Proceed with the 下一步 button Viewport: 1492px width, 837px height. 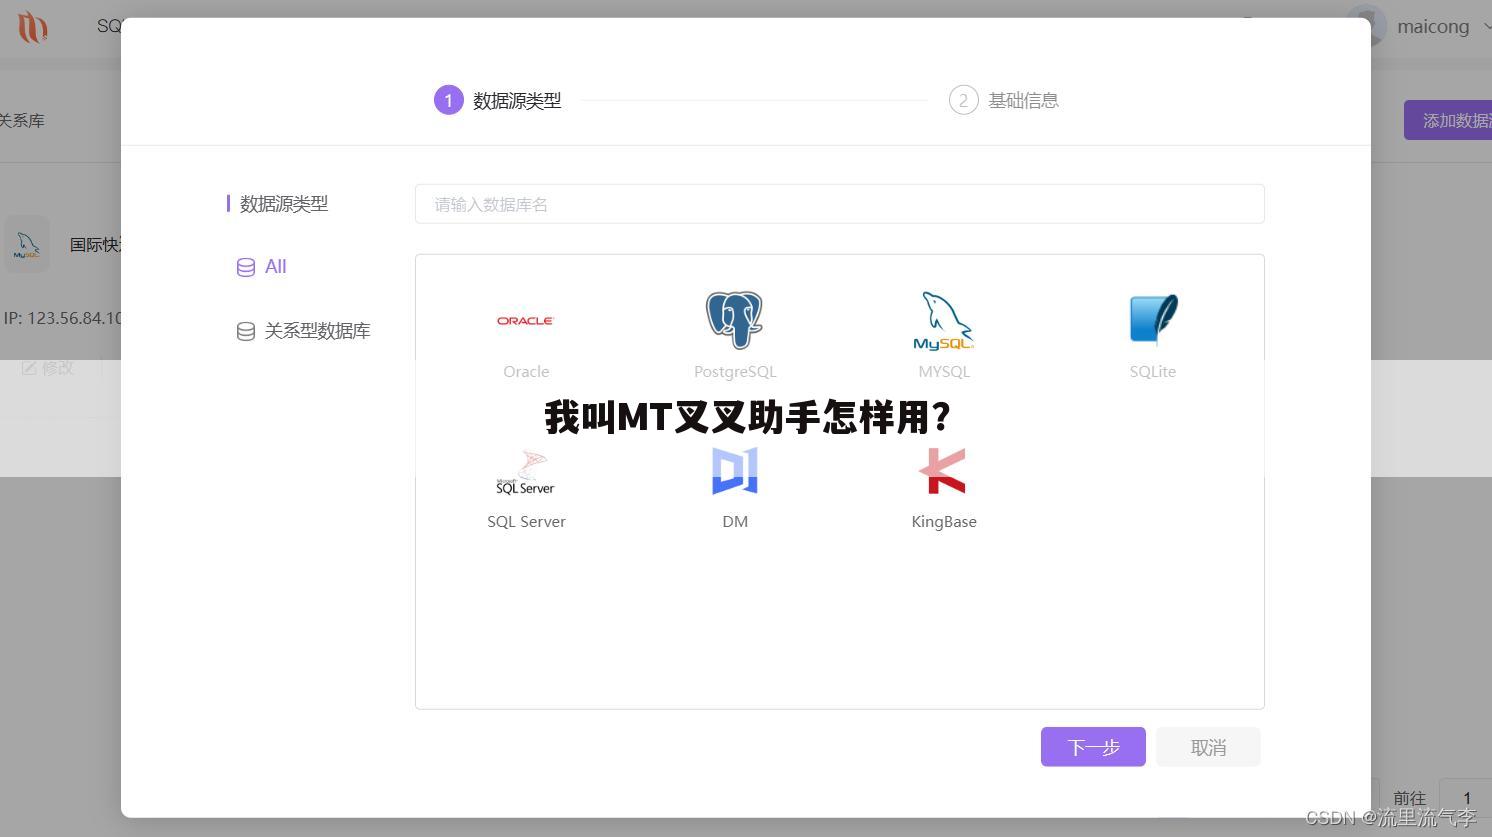click(x=1093, y=747)
